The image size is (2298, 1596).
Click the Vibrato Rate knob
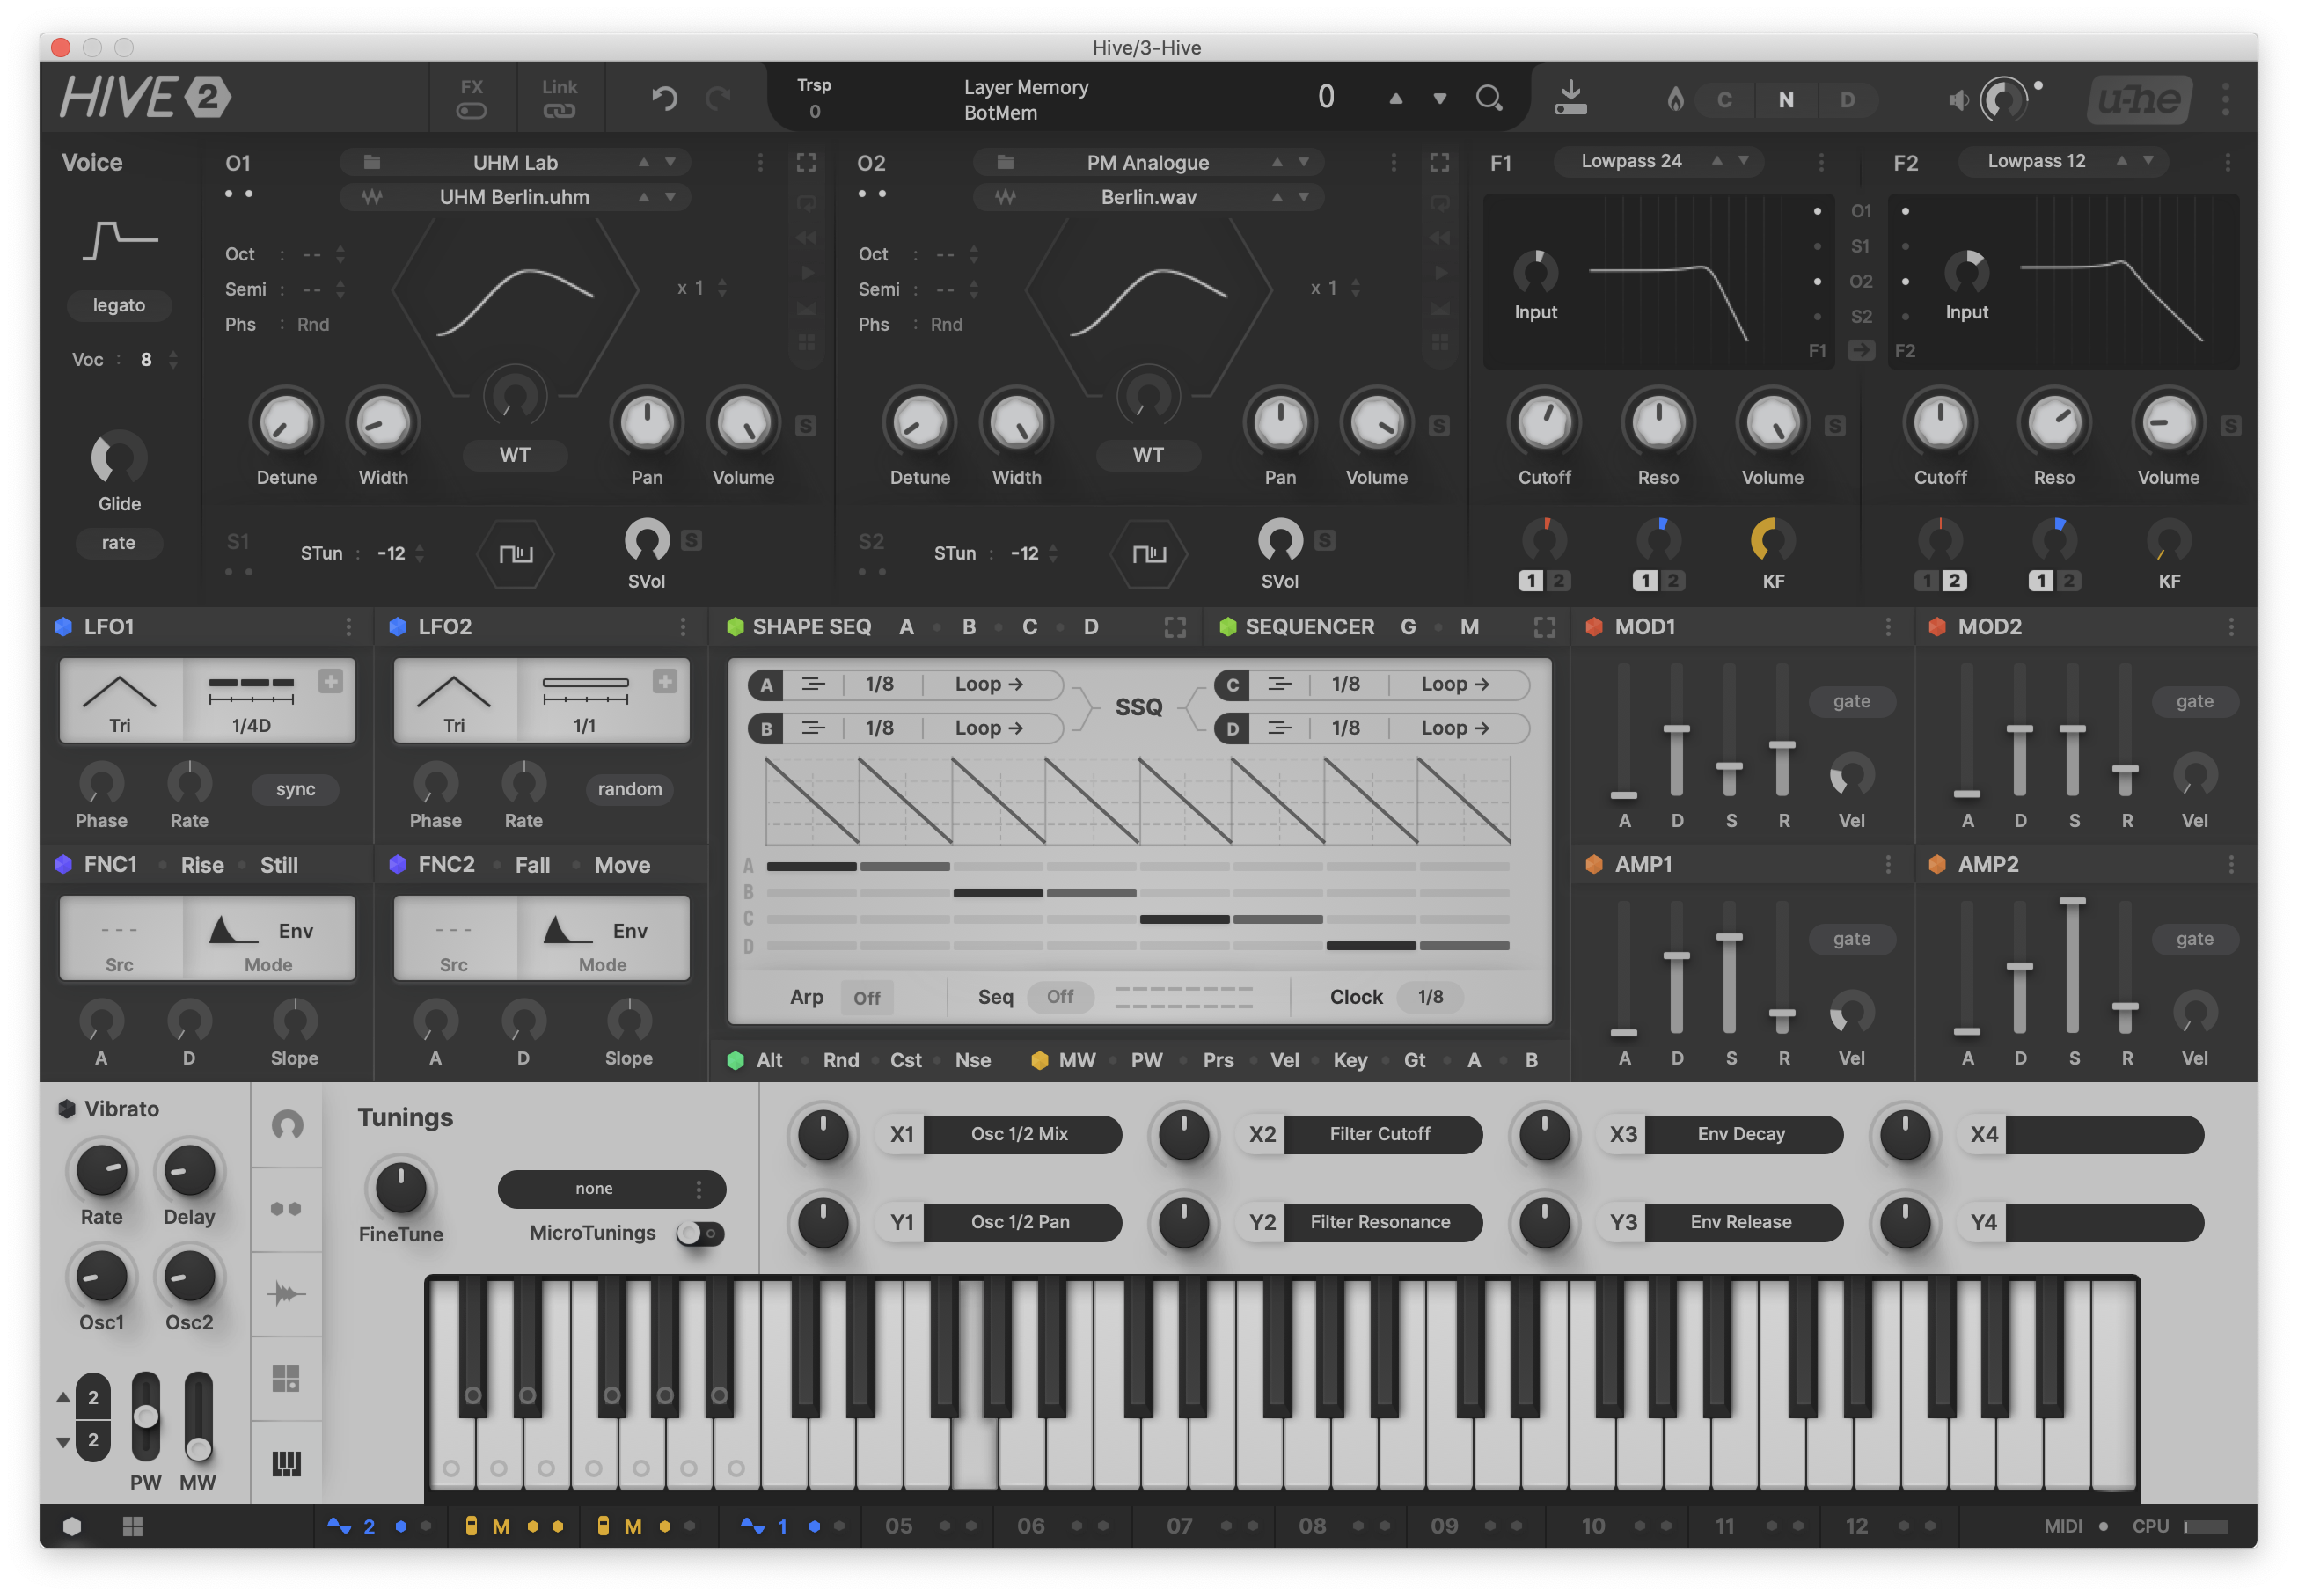102,1170
